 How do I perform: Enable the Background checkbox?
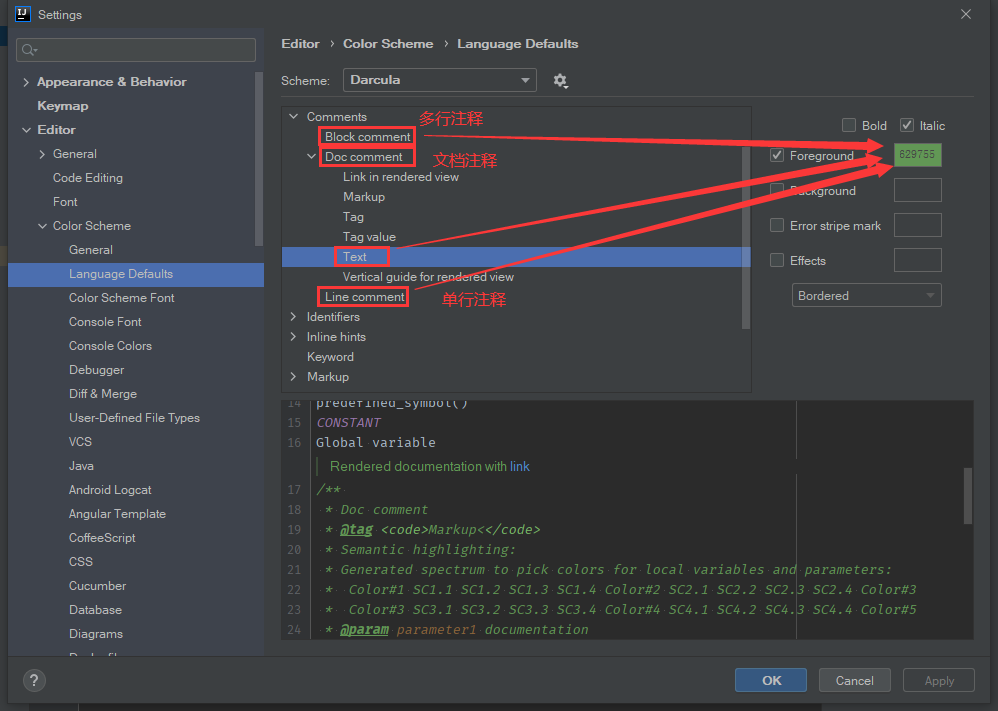(x=777, y=190)
